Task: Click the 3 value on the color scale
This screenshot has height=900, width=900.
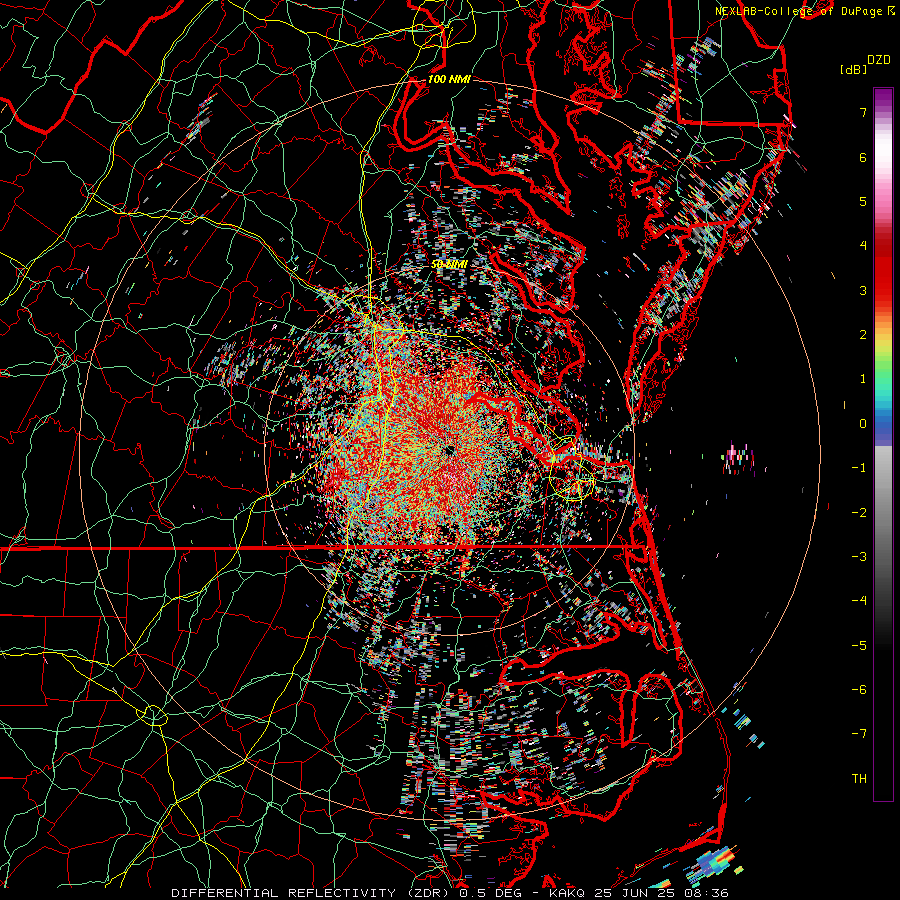Action: (x=863, y=290)
